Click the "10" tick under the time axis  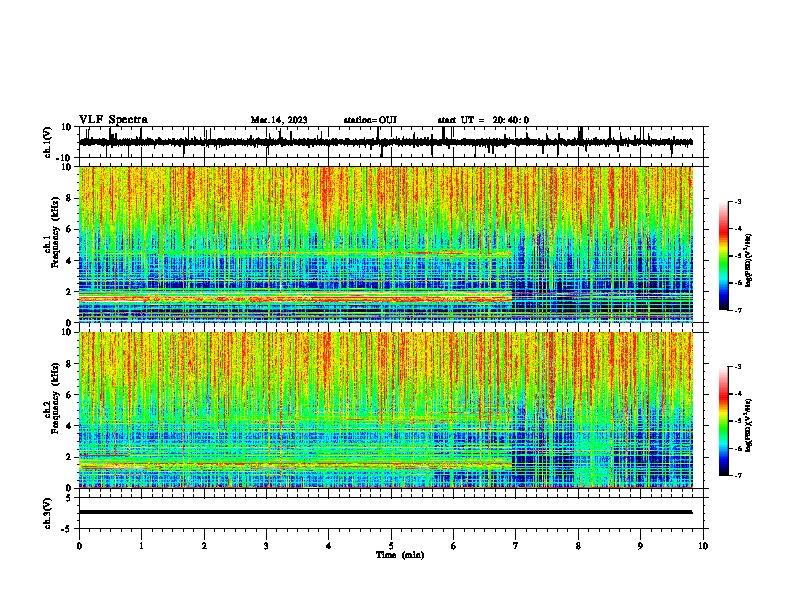click(x=703, y=546)
